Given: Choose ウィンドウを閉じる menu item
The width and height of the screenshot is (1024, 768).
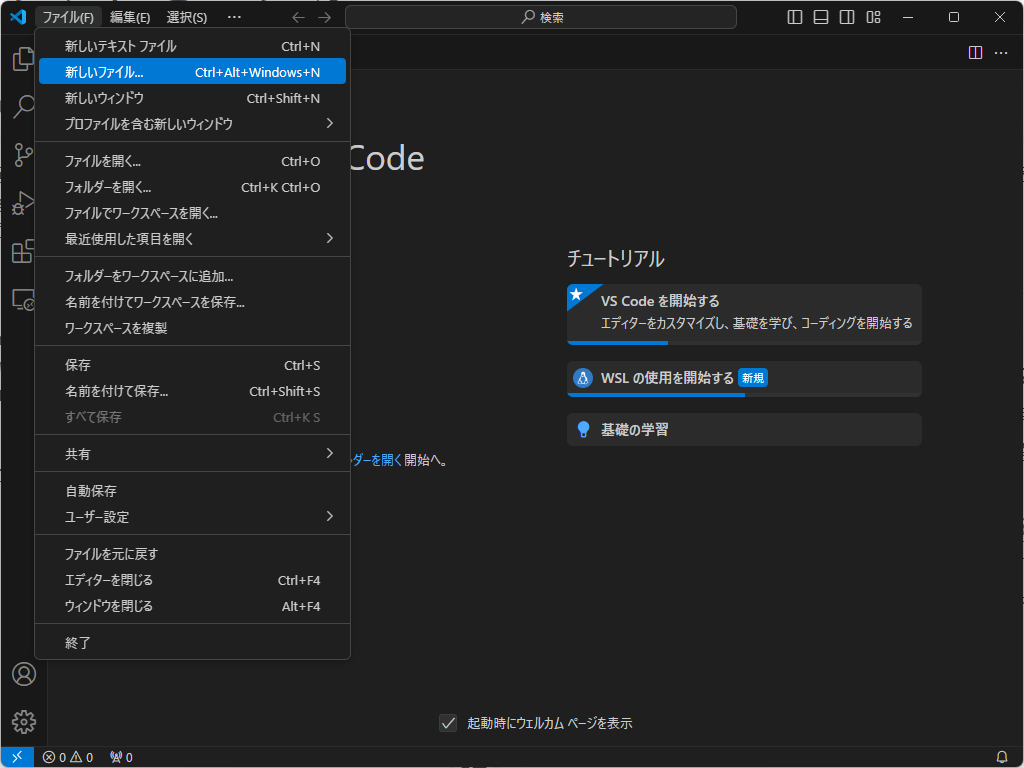Looking at the screenshot, I should click(x=192, y=606).
